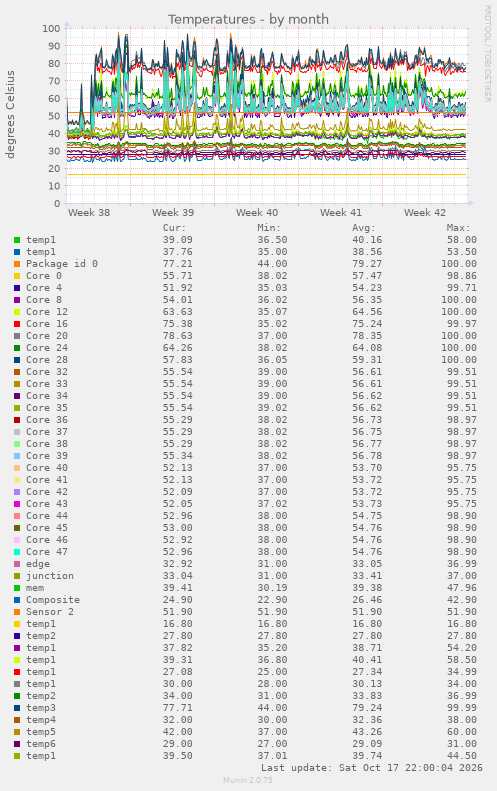This screenshot has height=791, width=497.
Task: Select the Core 4 legend label
Action: (44, 288)
